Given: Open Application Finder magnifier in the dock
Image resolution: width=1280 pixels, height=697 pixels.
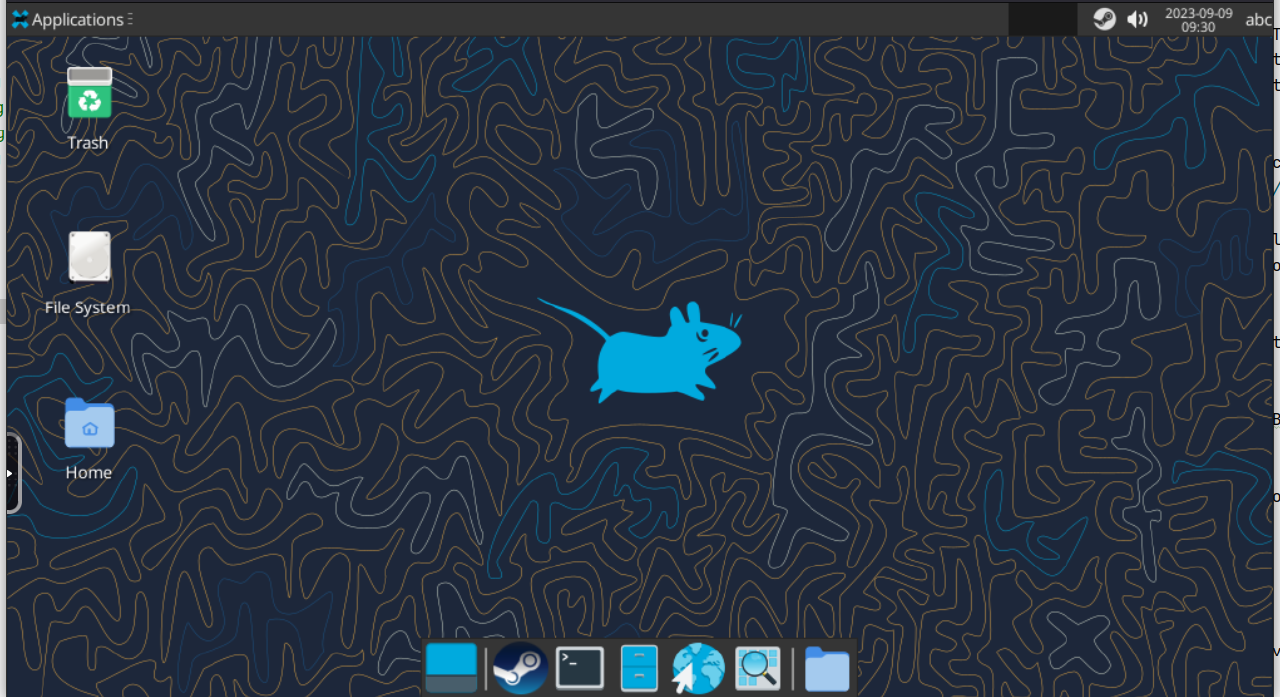Looking at the screenshot, I should (758, 667).
